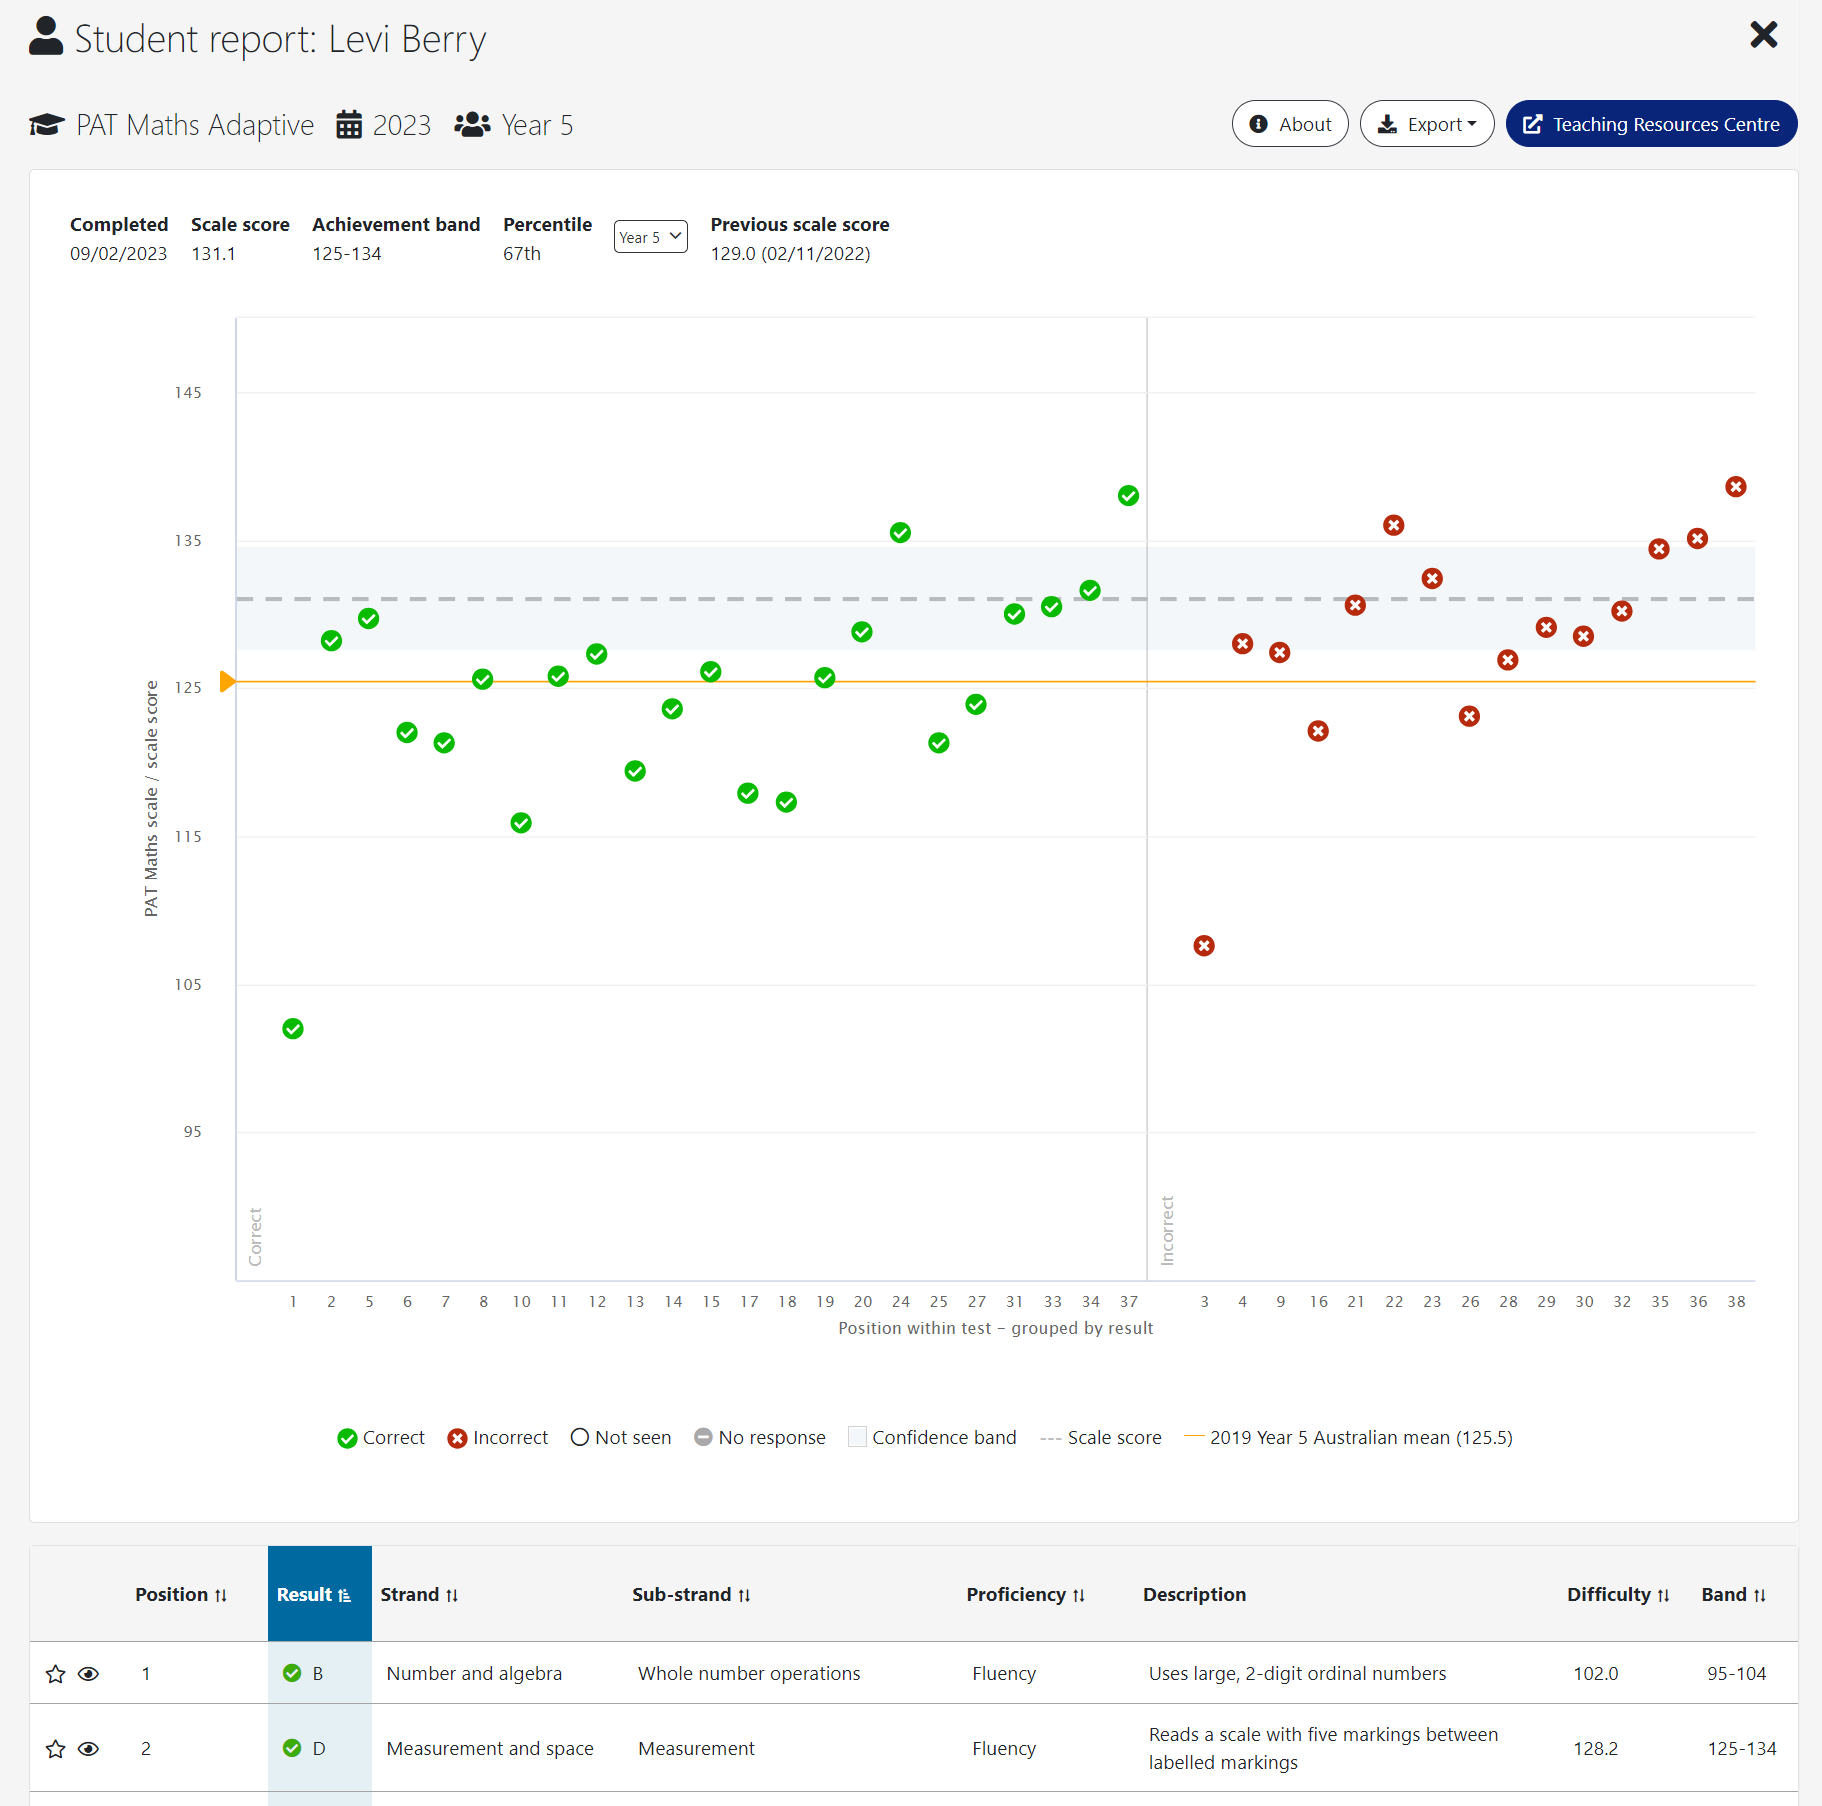Click the correct marker for question 1
Screen dimensions: 1822x1806
tap(293, 1029)
